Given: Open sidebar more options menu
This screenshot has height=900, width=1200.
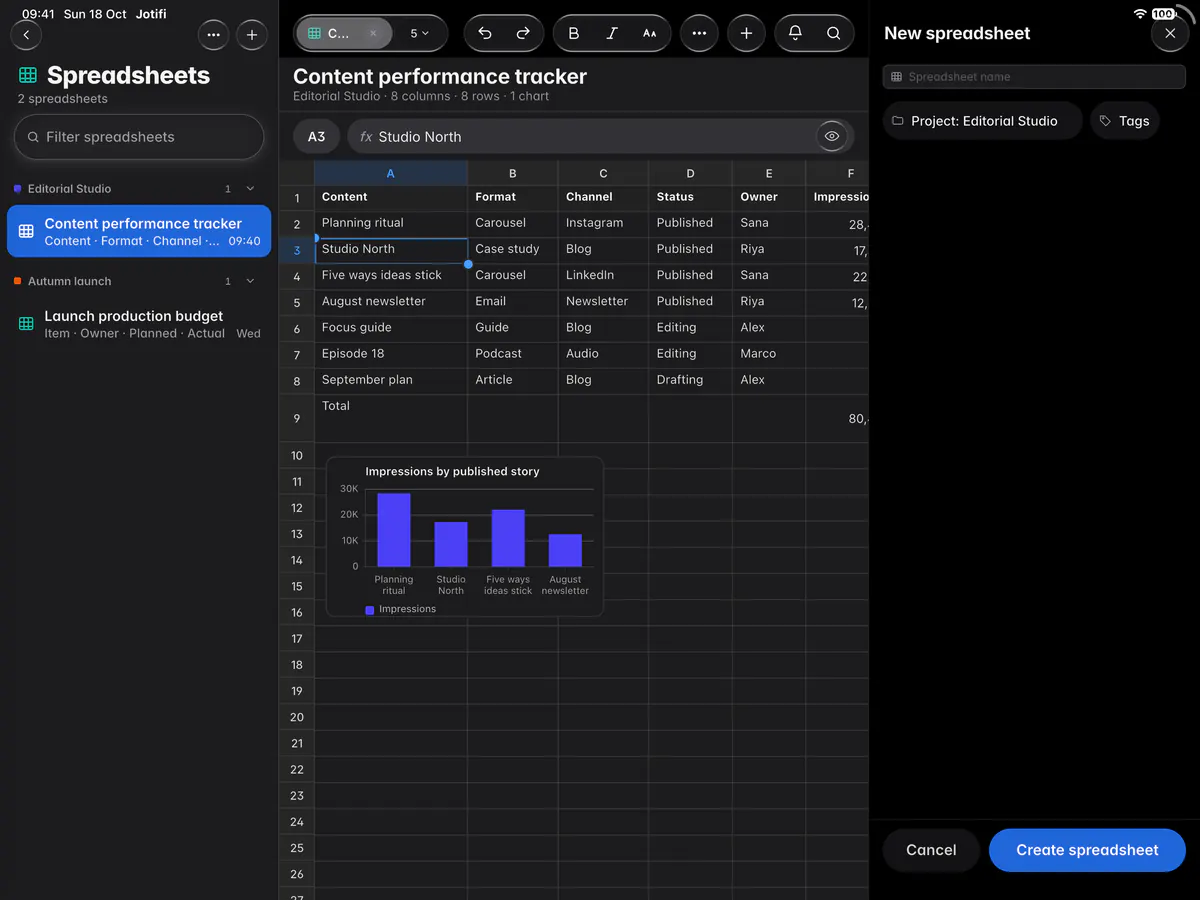Looking at the screenshot, I should coord(213,34).
